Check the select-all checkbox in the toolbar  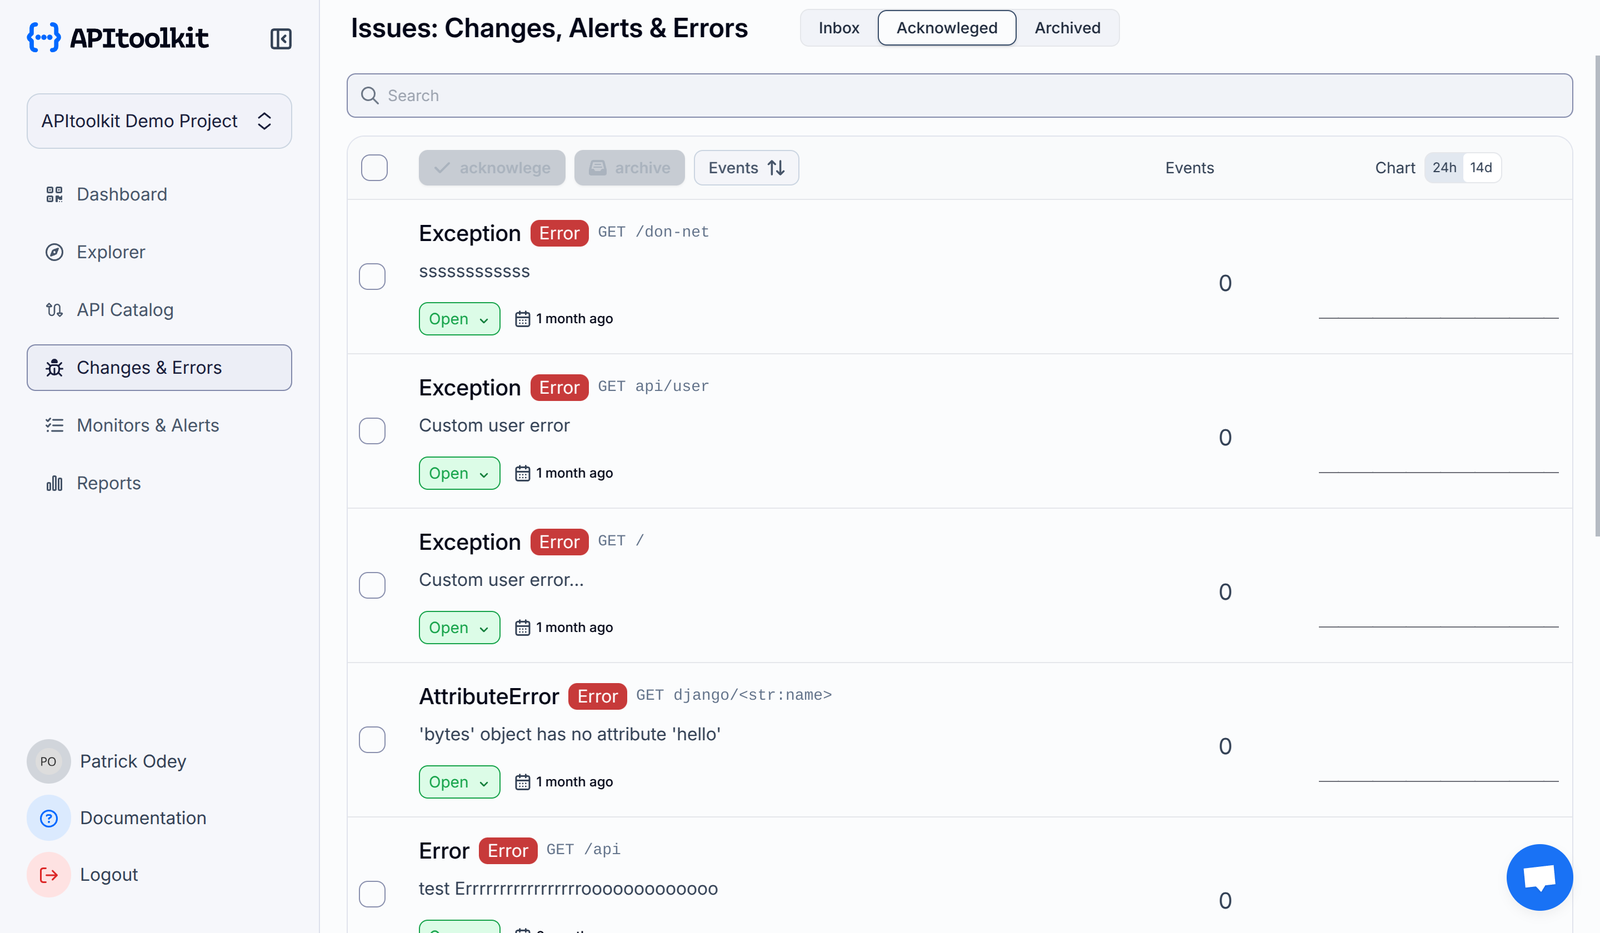click(x=374, y=168)
